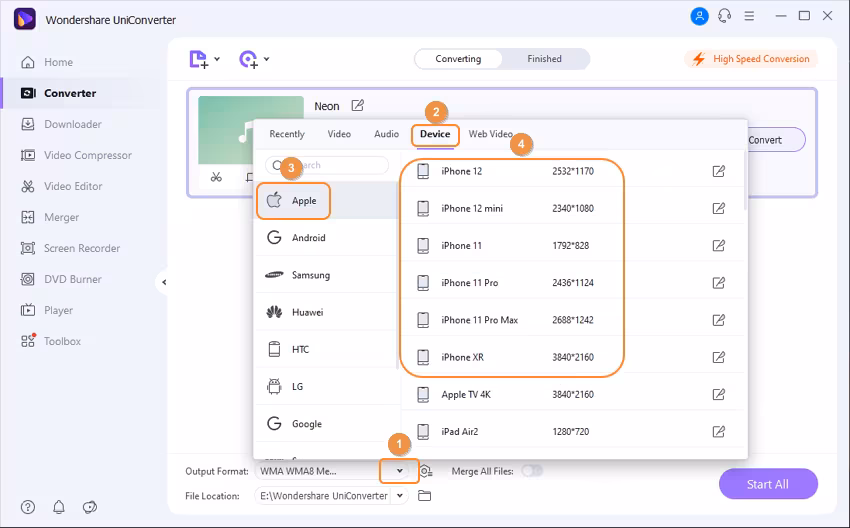Viewport: 850px width, 528px height.
Task: Choose the iPhone 11 preset
Action: pos(572,246)
